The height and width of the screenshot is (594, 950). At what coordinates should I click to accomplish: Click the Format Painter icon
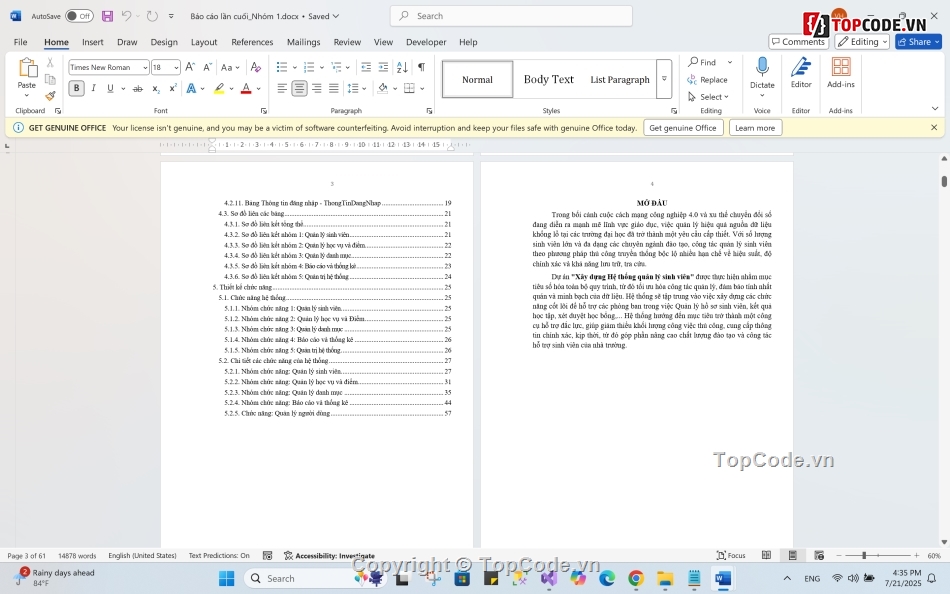[50, 96]
